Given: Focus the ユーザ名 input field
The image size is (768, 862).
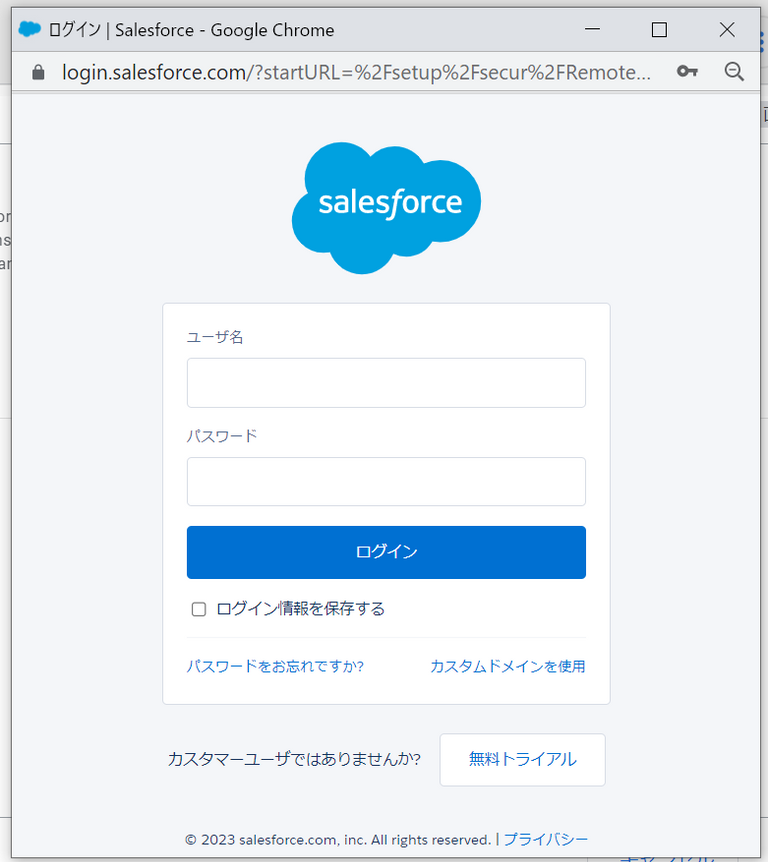Looking at the screenshot, I should (386, 383).
